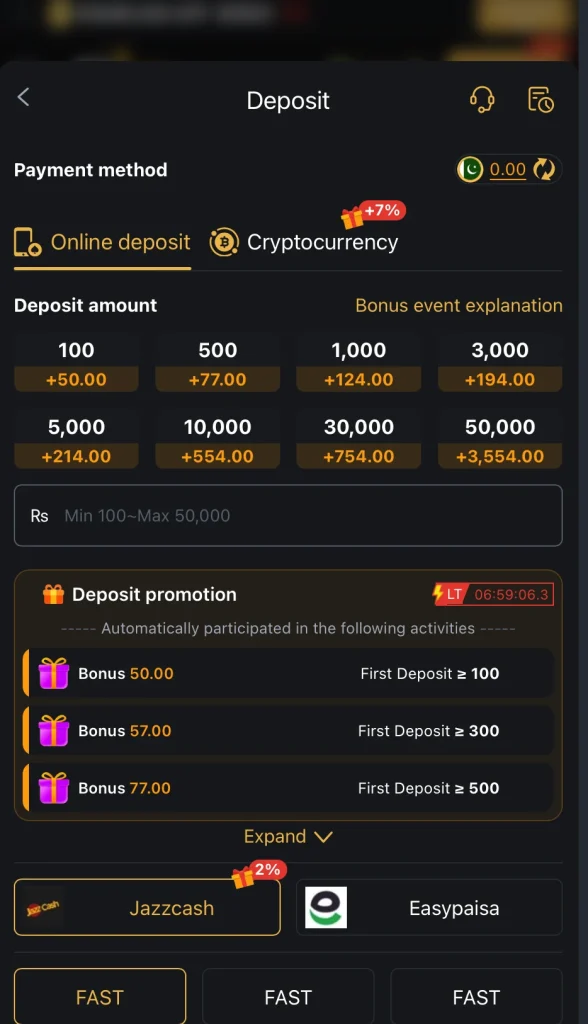
Task: Select the Online deposit tab
Action: tap(102, 242)
